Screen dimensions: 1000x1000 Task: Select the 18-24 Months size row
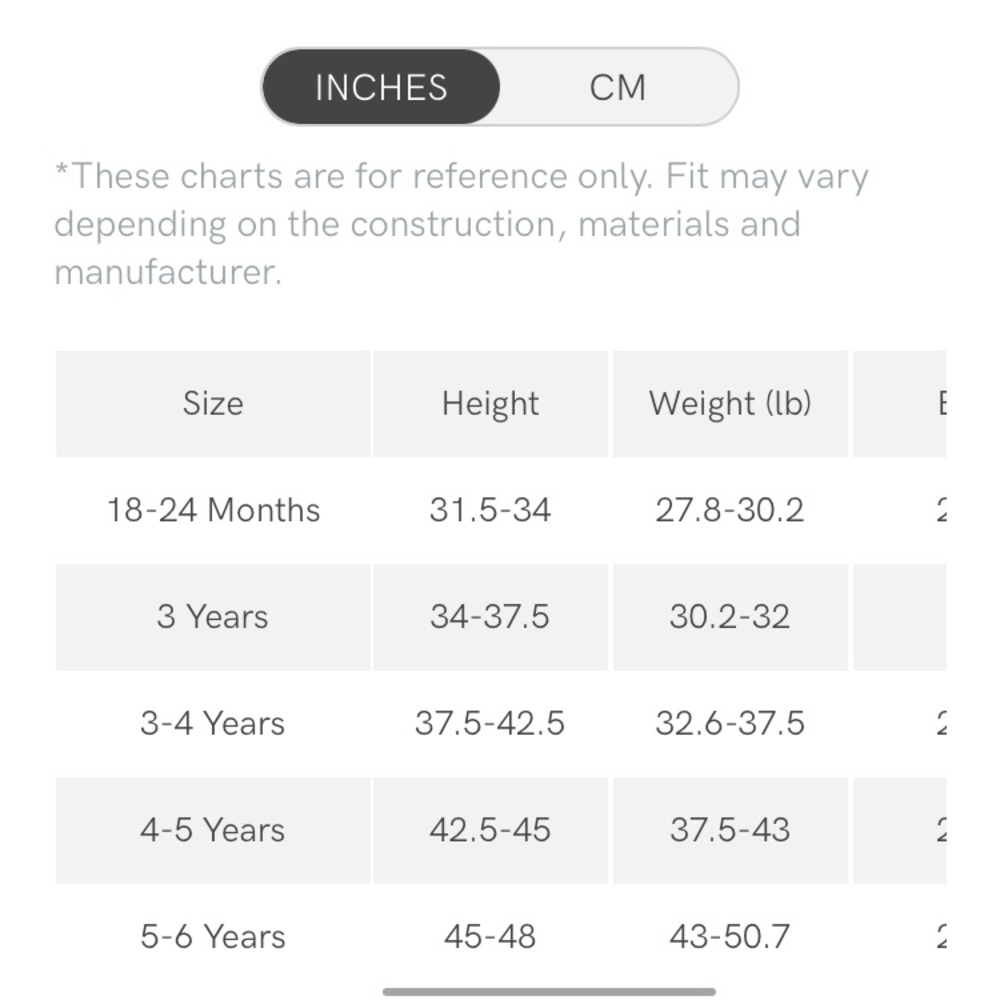click(x=501, y=510)
